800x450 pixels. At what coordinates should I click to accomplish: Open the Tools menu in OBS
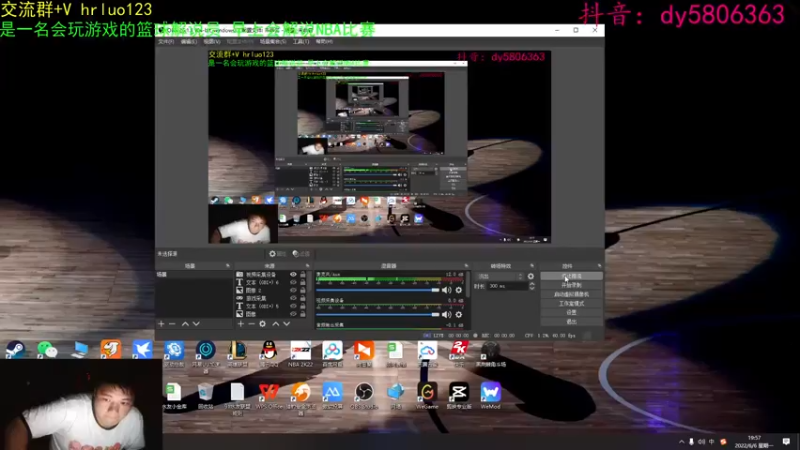point(301,41)
